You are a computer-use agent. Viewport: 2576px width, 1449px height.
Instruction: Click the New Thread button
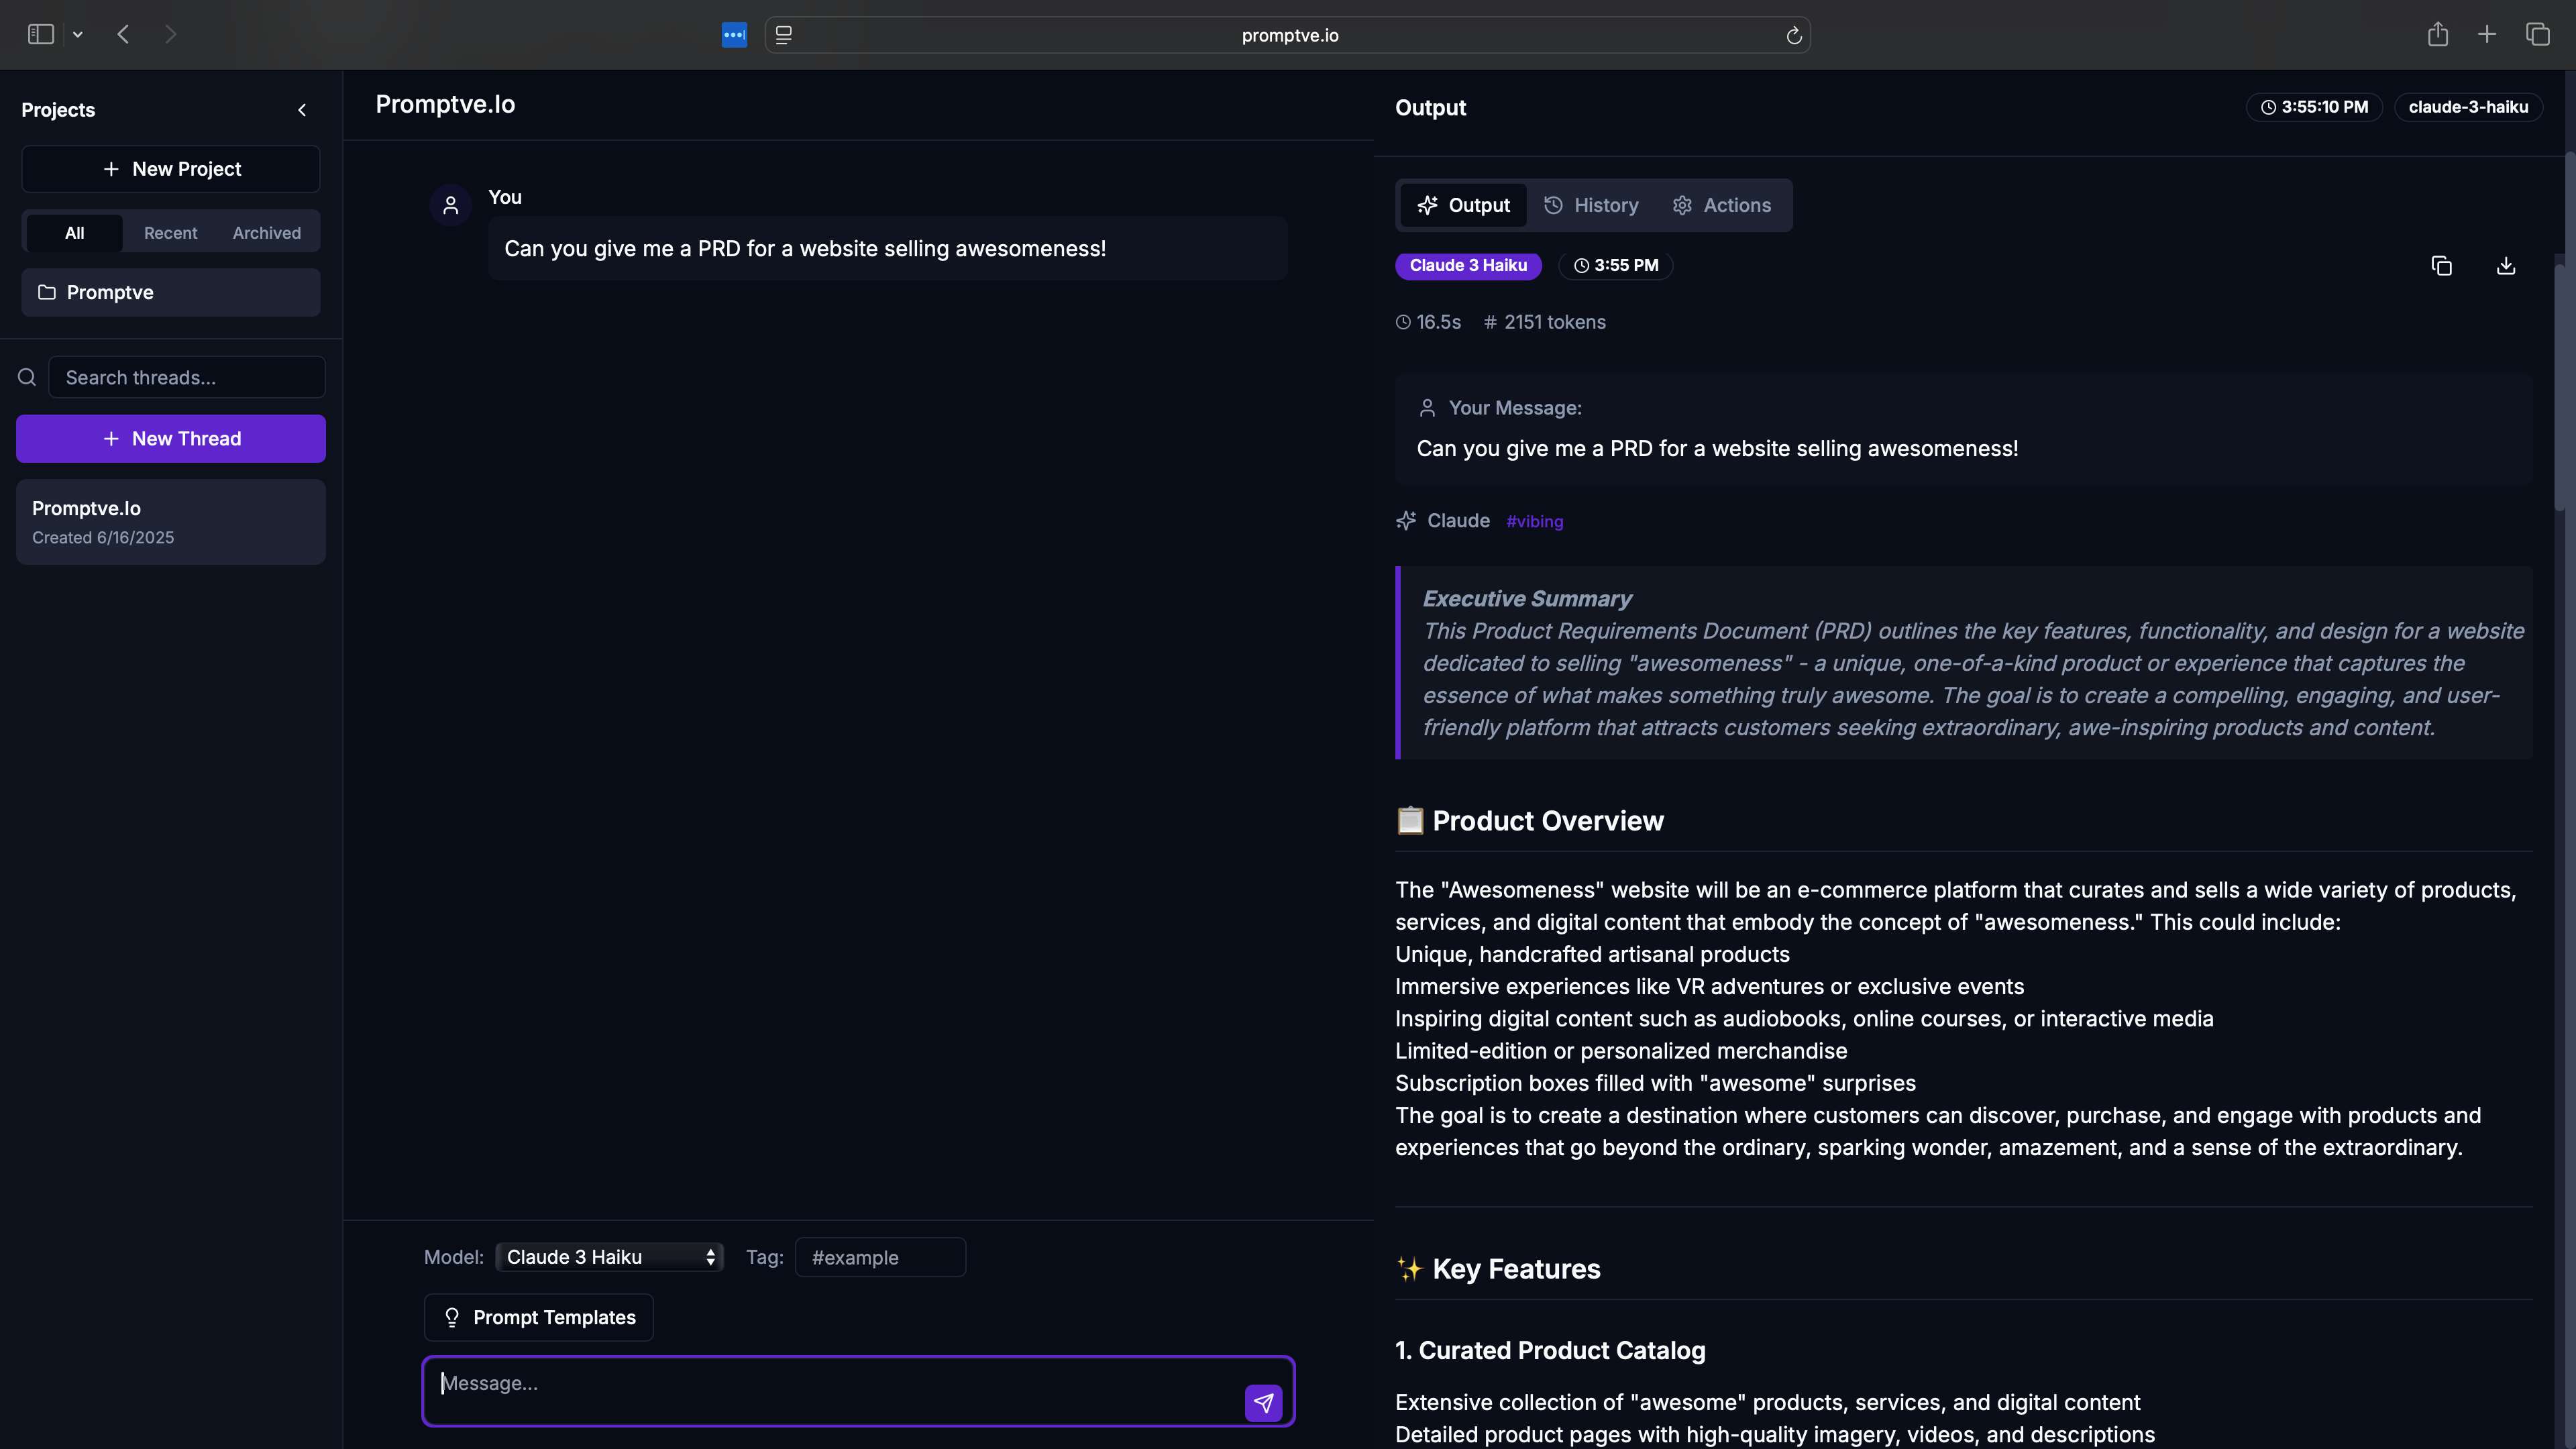click(x=171, y=439)
